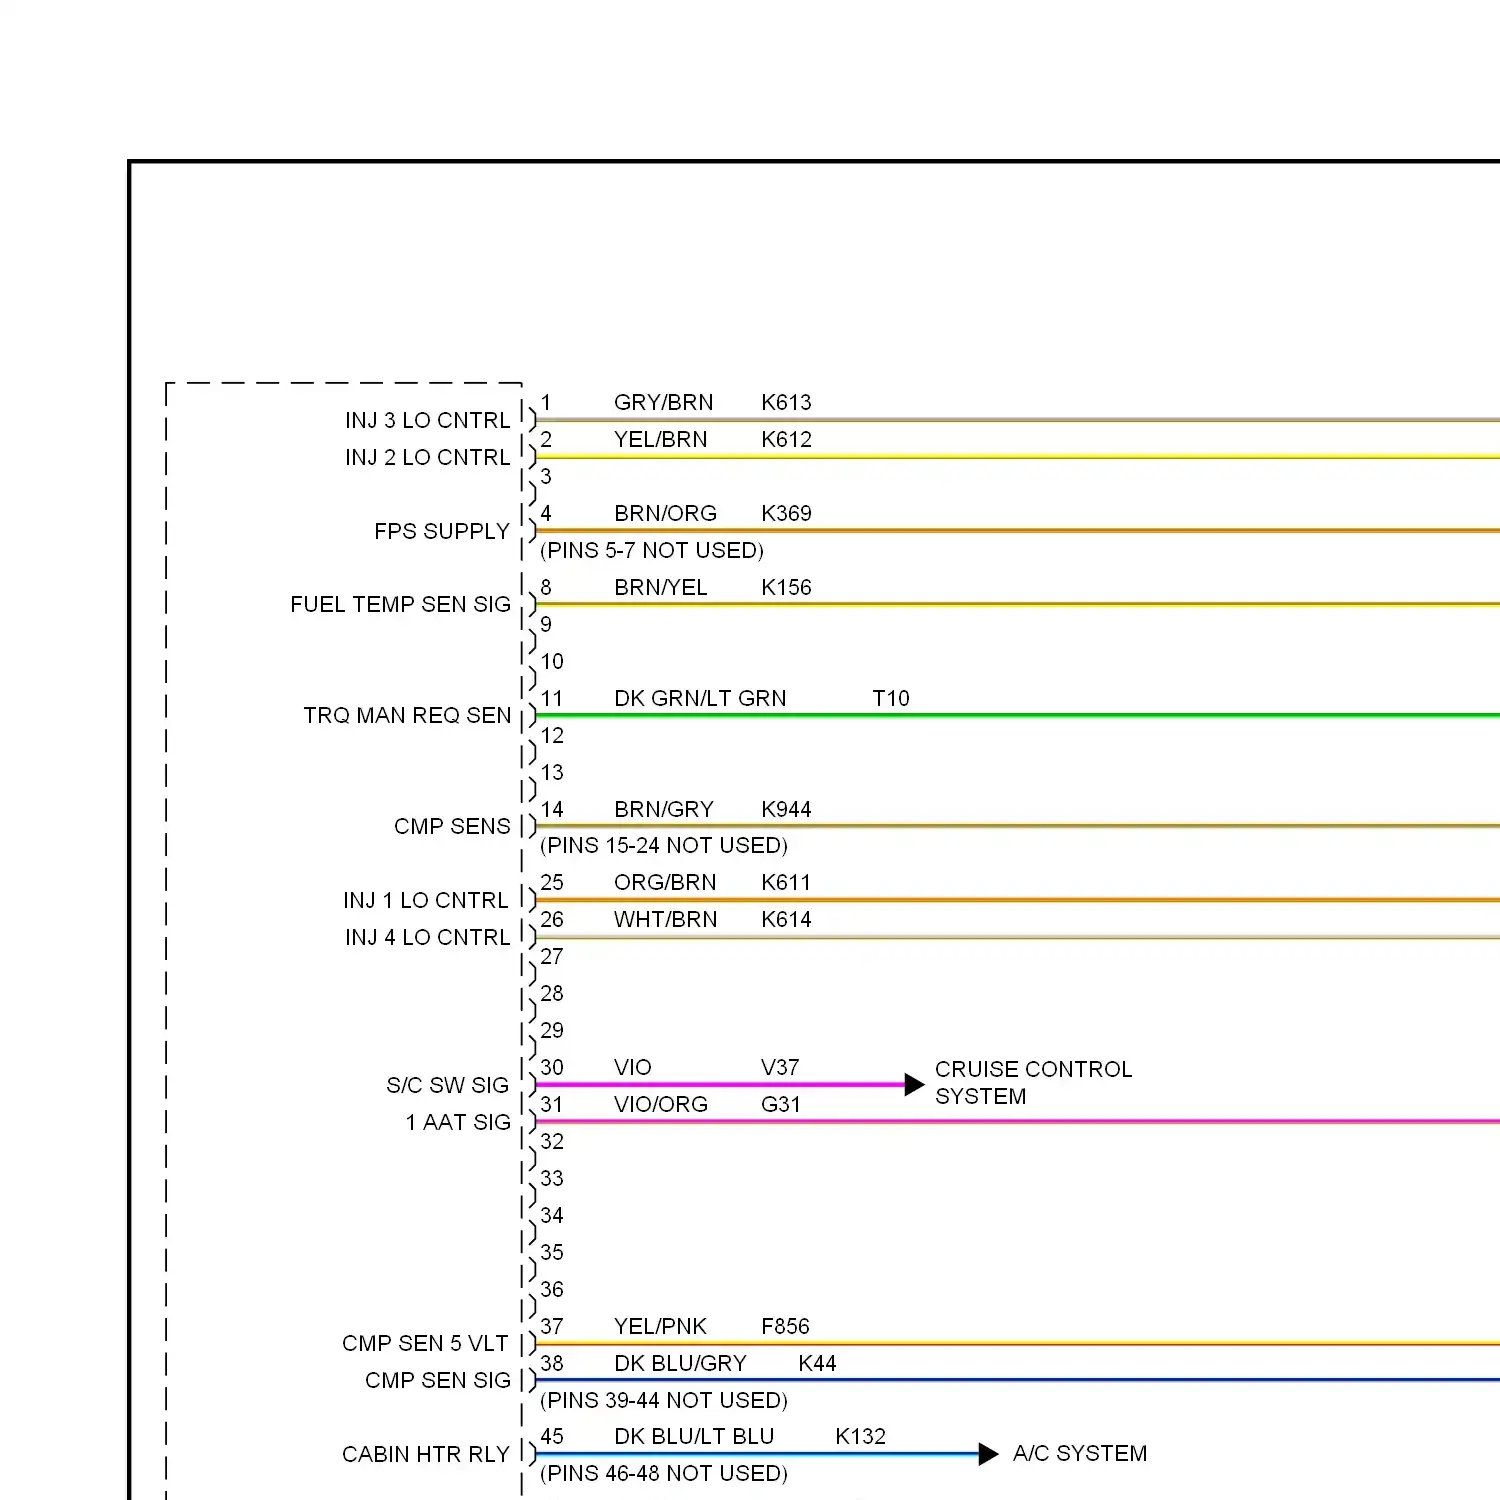Select circuit code K612
This screenshot has height=1500, width=1500.
click(786, 439)
